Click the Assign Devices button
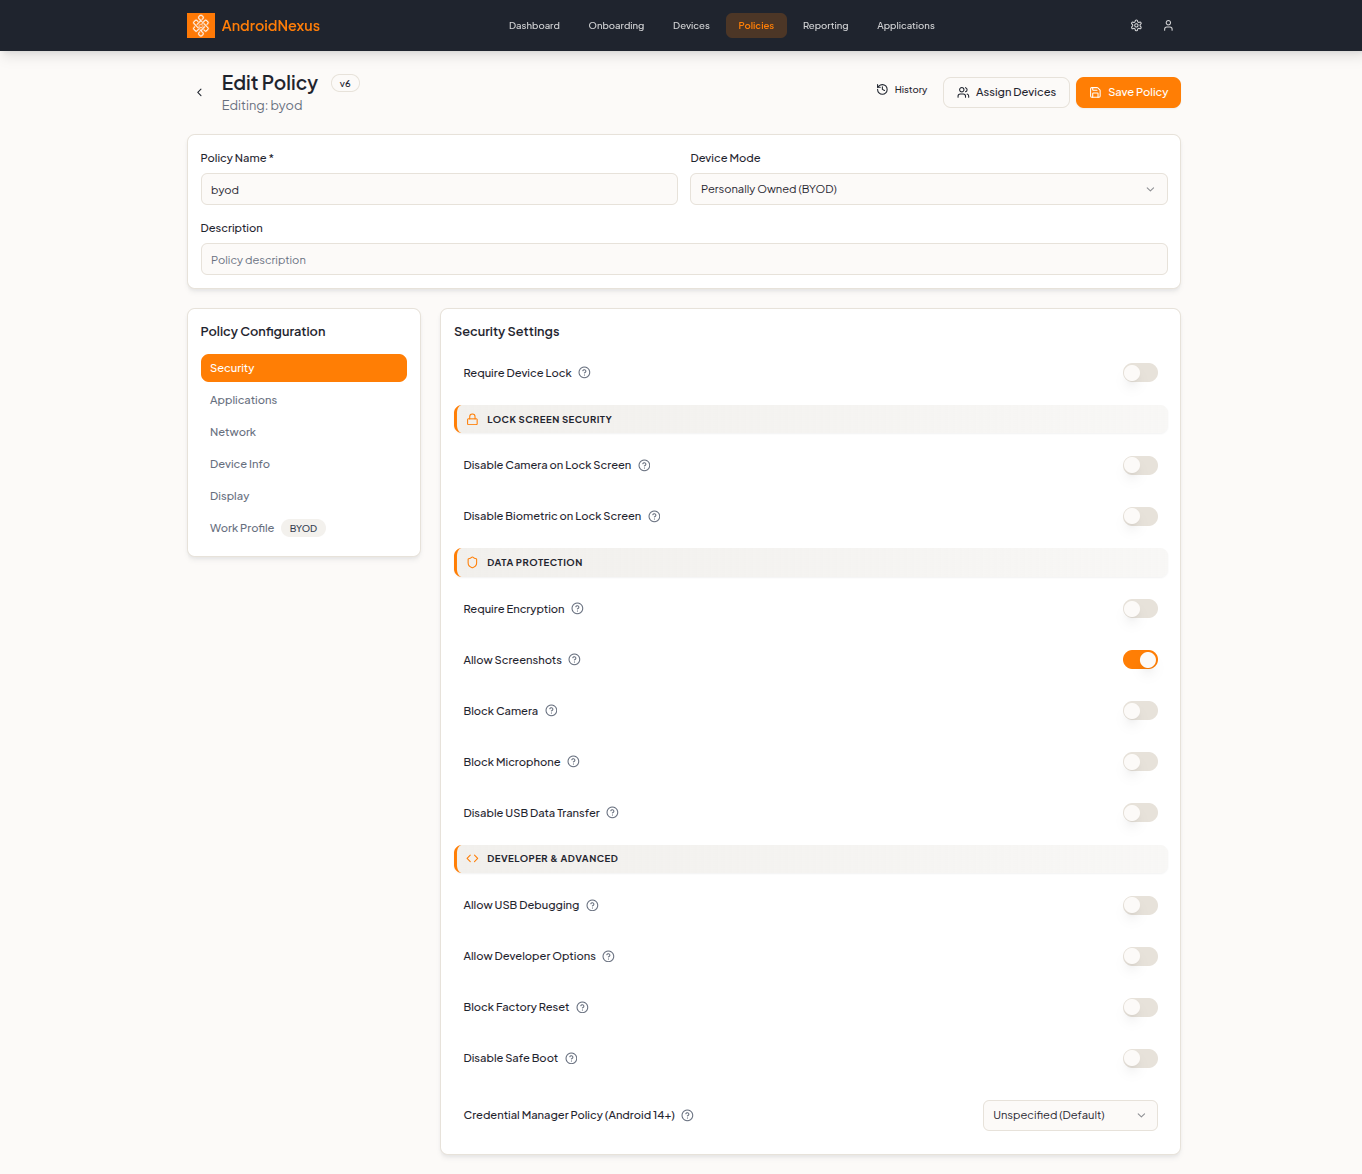The width and height of the screenshot is (1362, 1174). click(1006, 92)
